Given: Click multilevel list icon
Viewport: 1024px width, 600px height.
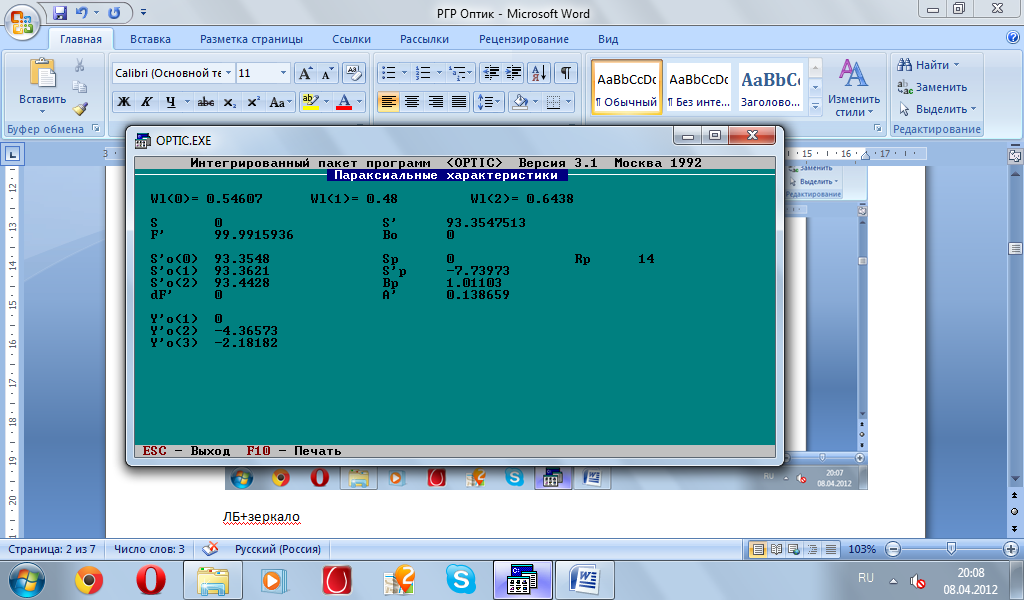Looking at the screenshot, I should 458,73.
